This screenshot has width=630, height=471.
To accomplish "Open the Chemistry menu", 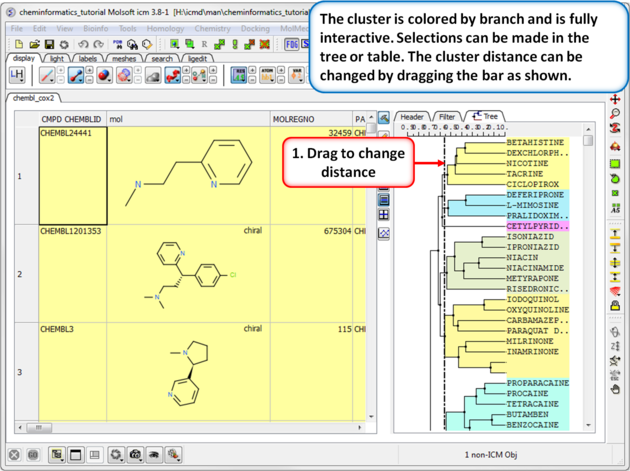I will (211, 29).
